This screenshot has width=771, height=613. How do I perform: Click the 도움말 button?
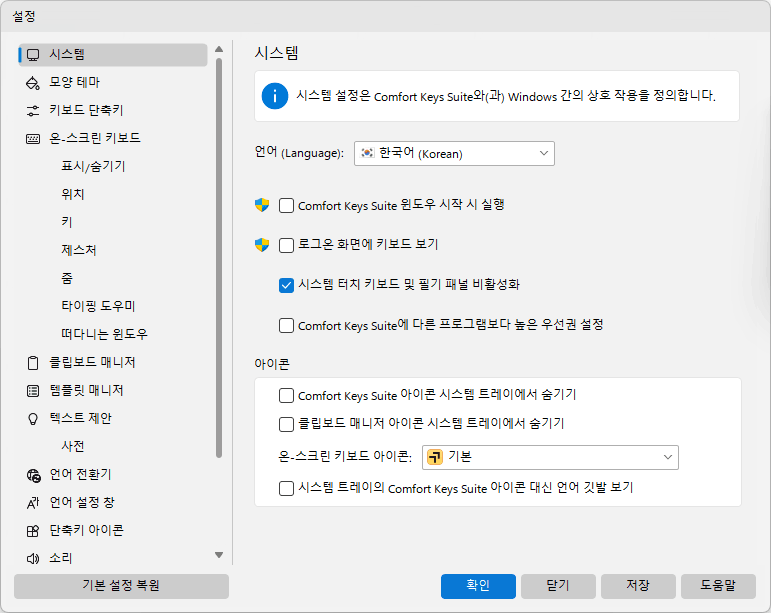(x=718, y=586)
